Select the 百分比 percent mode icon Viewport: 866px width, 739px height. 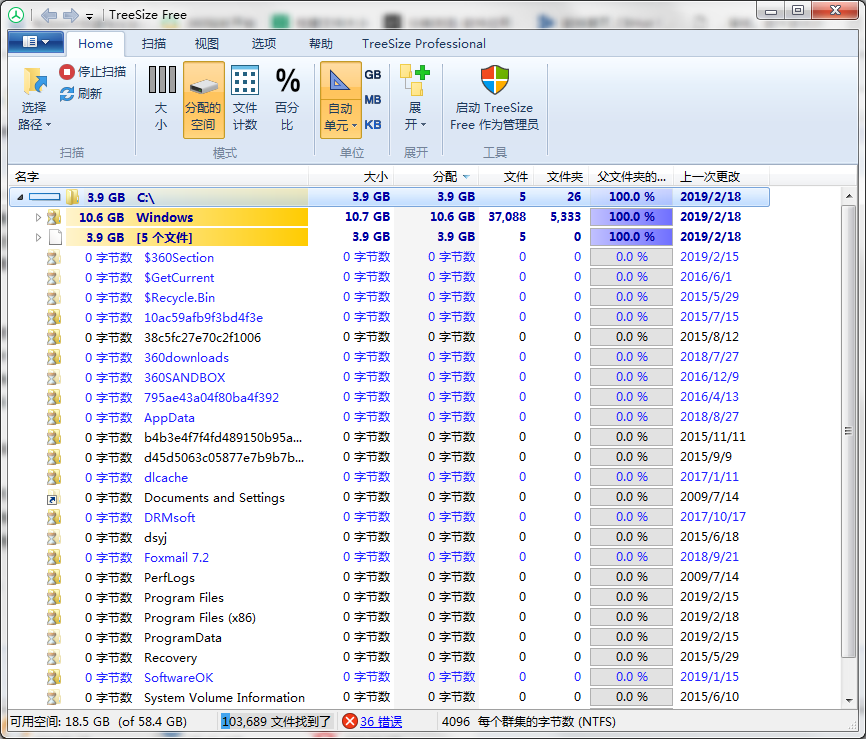click(x=287, y=82)
